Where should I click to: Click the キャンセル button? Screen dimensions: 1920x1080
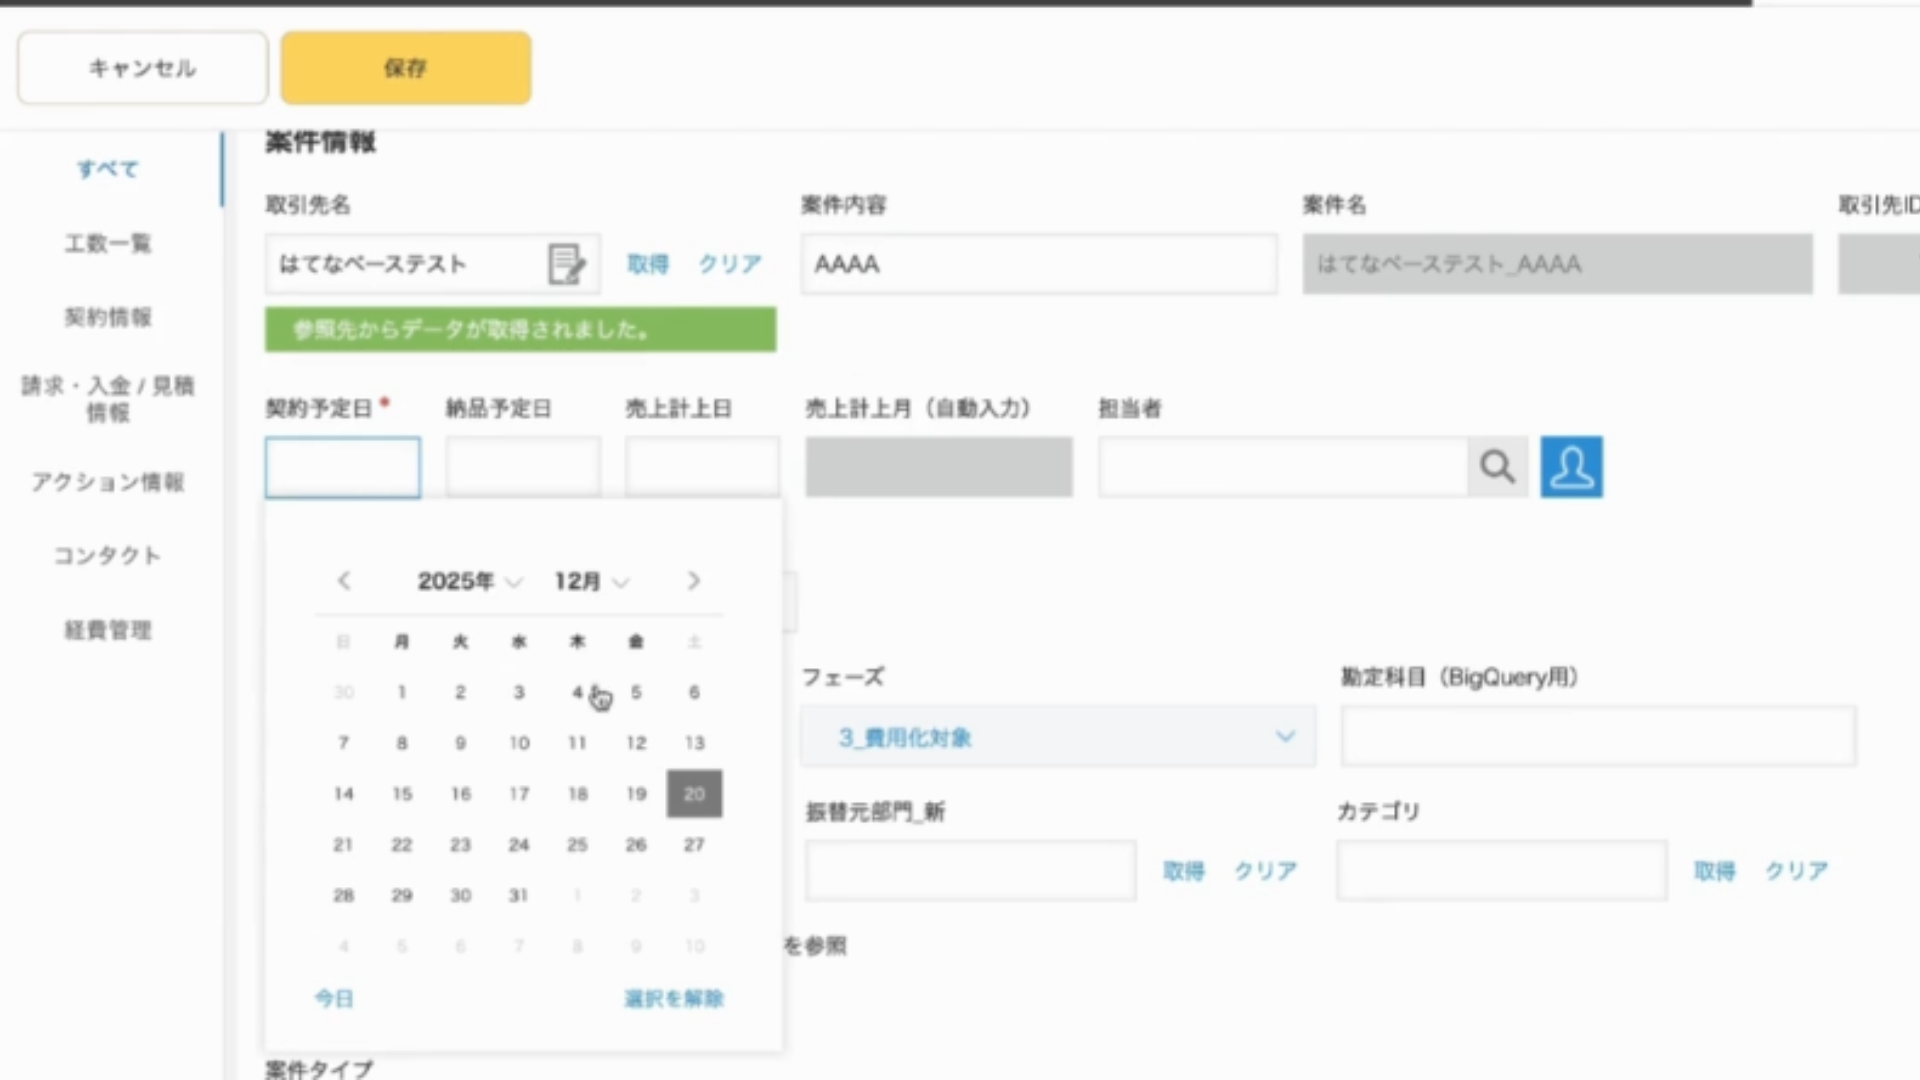pos(141,67)
